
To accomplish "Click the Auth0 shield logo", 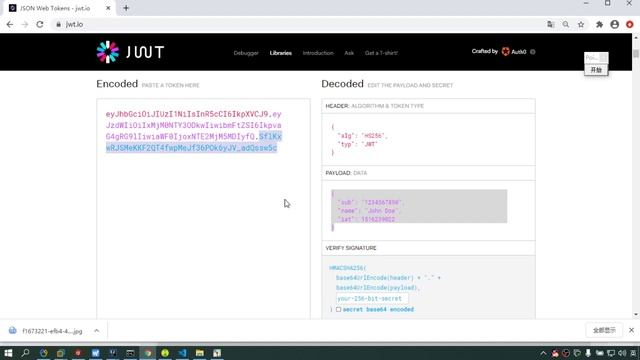I will pyautogui.click(x=505, y=51).
